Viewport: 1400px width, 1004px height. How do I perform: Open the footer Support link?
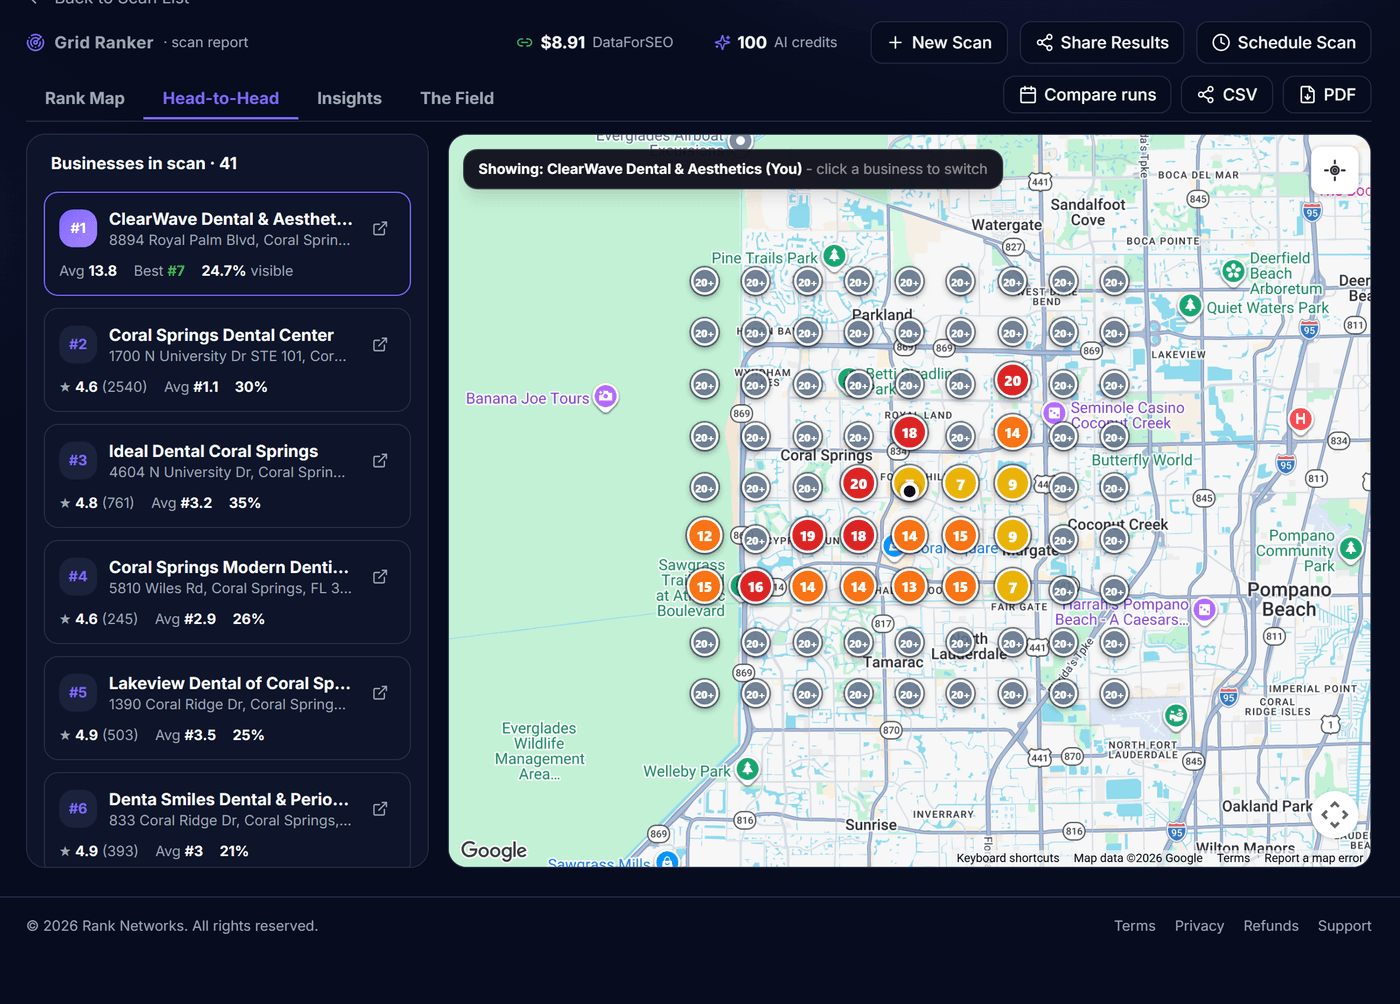(1344, 926)
